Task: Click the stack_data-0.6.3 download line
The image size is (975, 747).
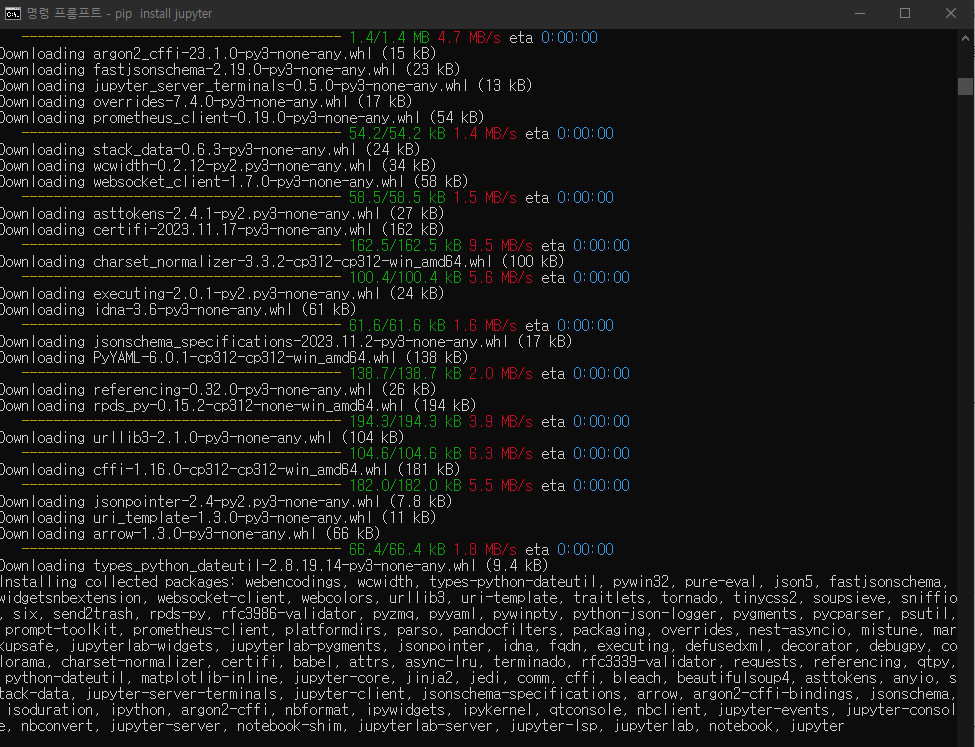Action: pyautogui.click(x=210, y=150)
